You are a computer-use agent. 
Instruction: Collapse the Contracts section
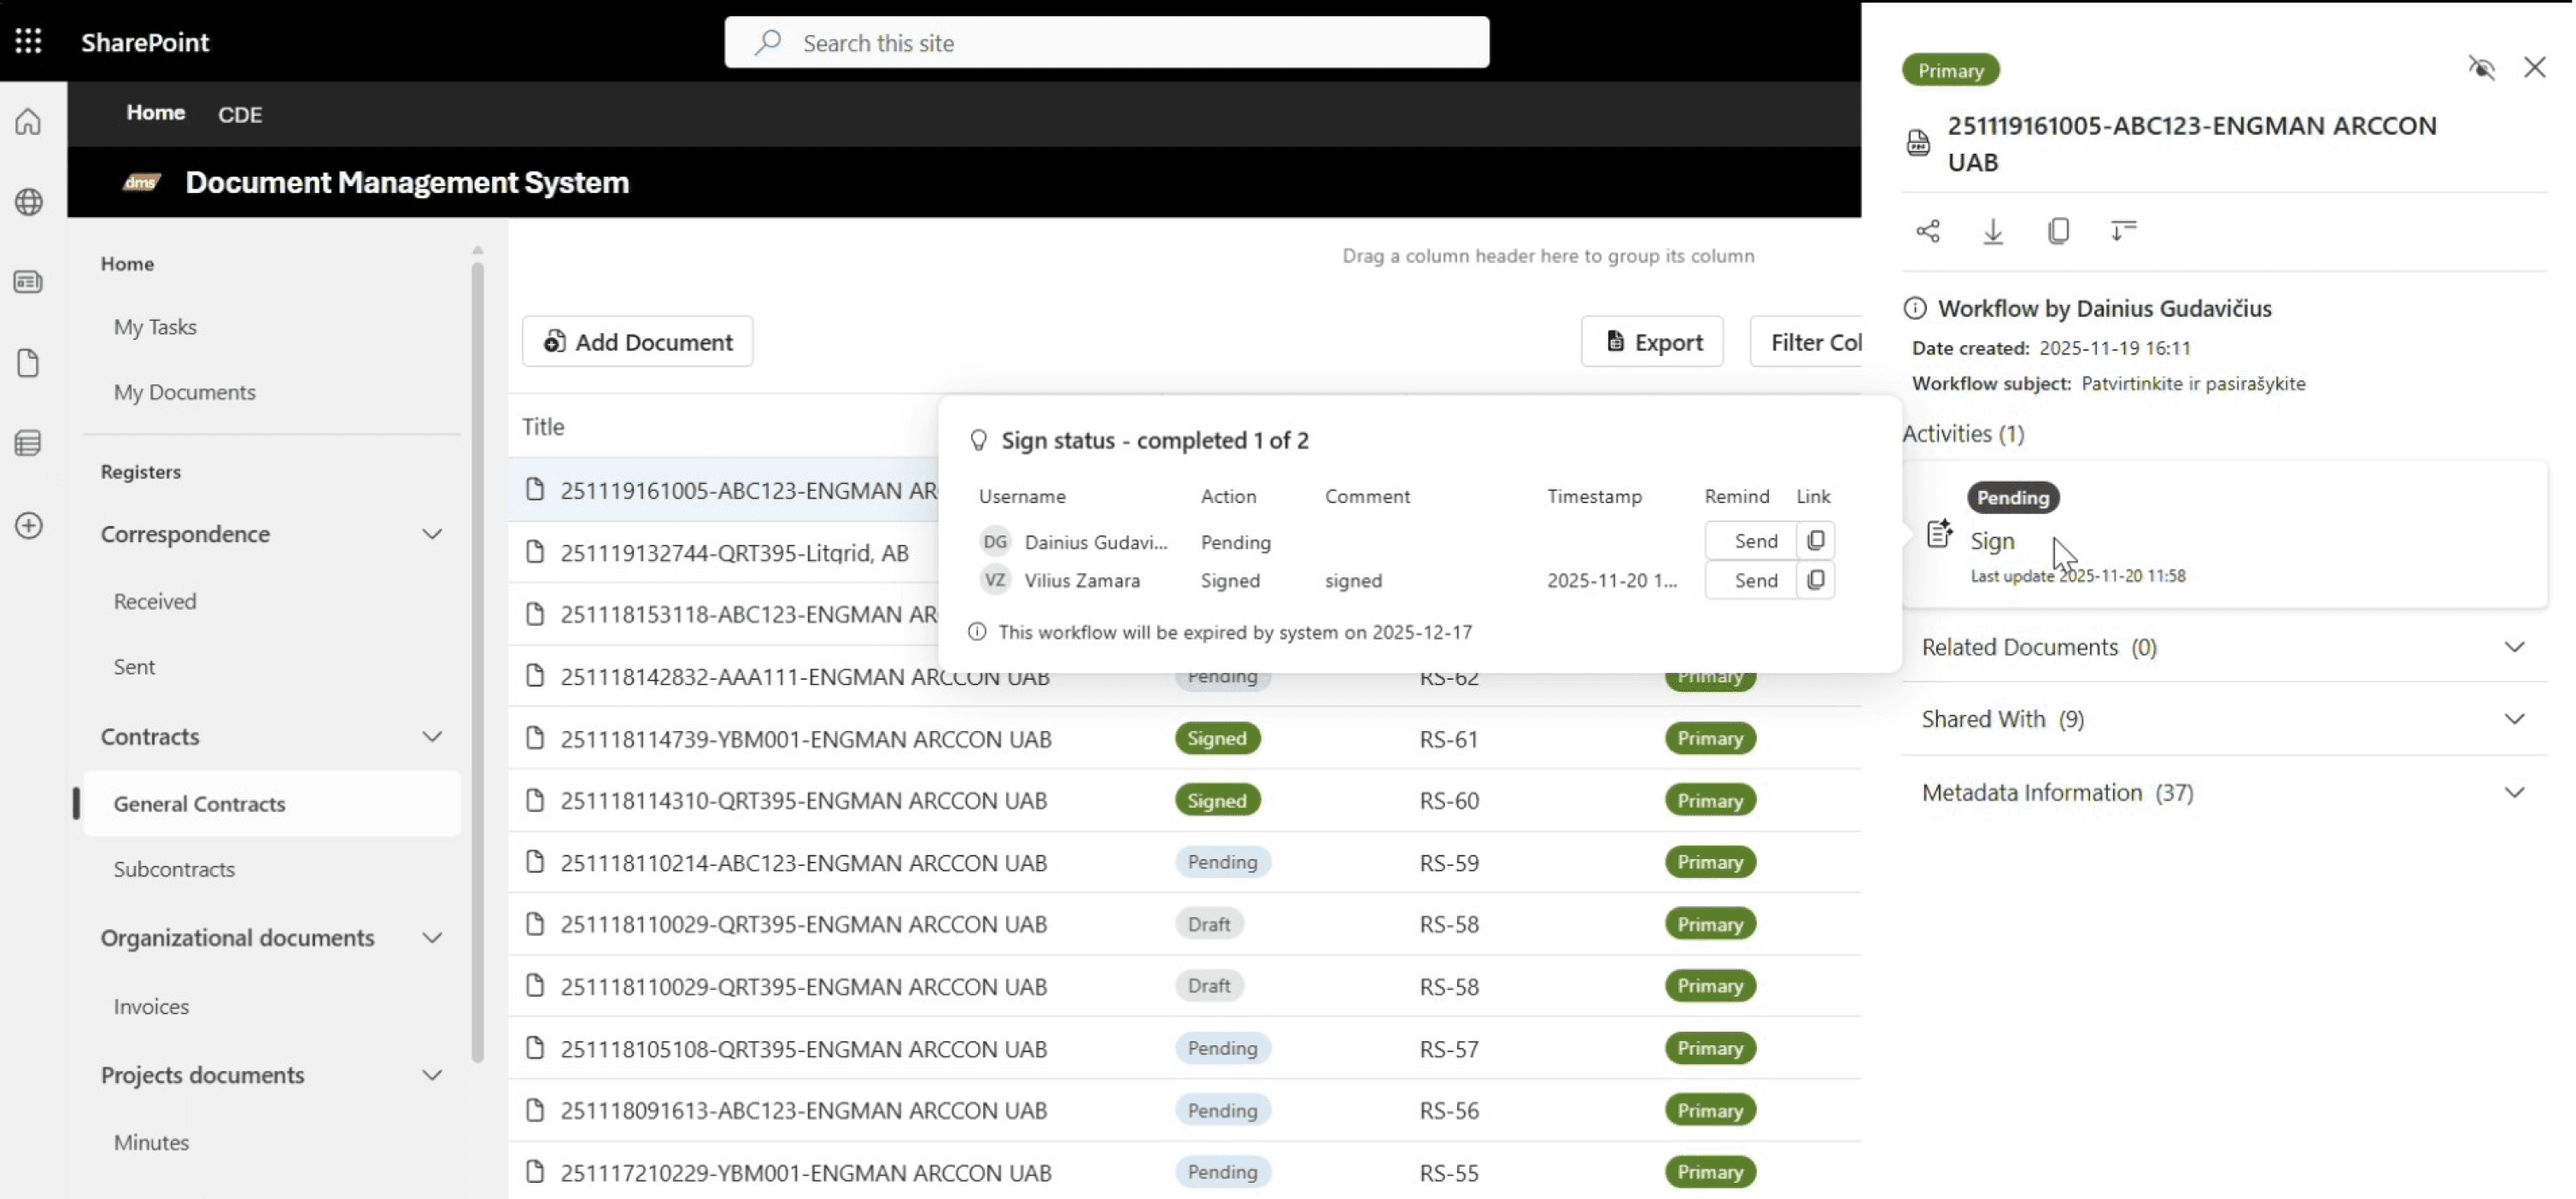click(433, 737)
